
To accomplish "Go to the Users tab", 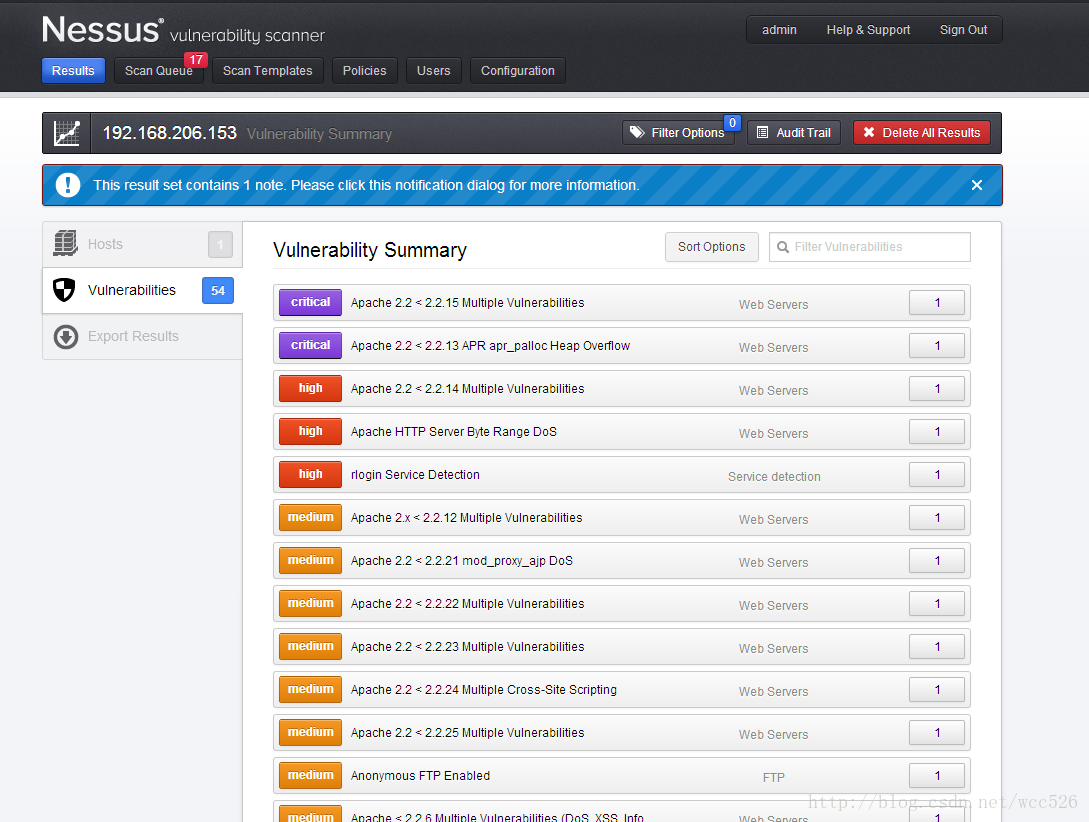I will (x=433, y=71).
